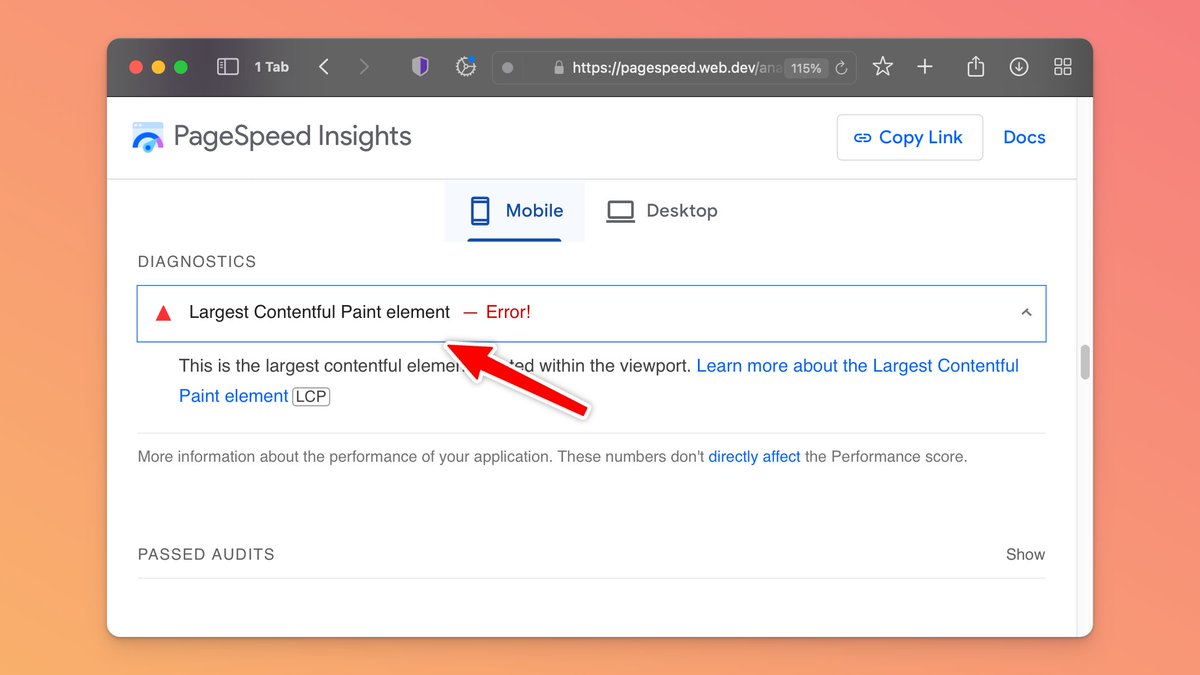
Task: Bookmark the page with the star icon
Action: pyautogui.click(x=882, y=67)
